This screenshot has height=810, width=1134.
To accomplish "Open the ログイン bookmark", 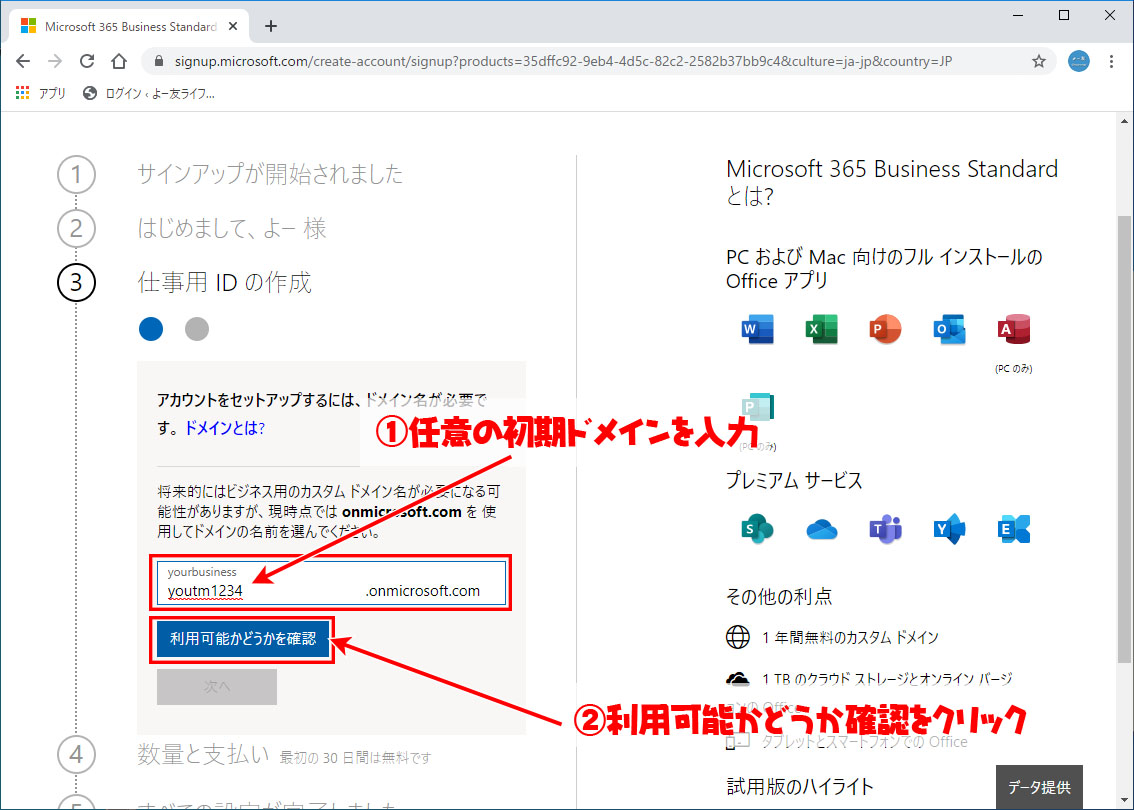I will pyautogui.click(x=149, y=93).
